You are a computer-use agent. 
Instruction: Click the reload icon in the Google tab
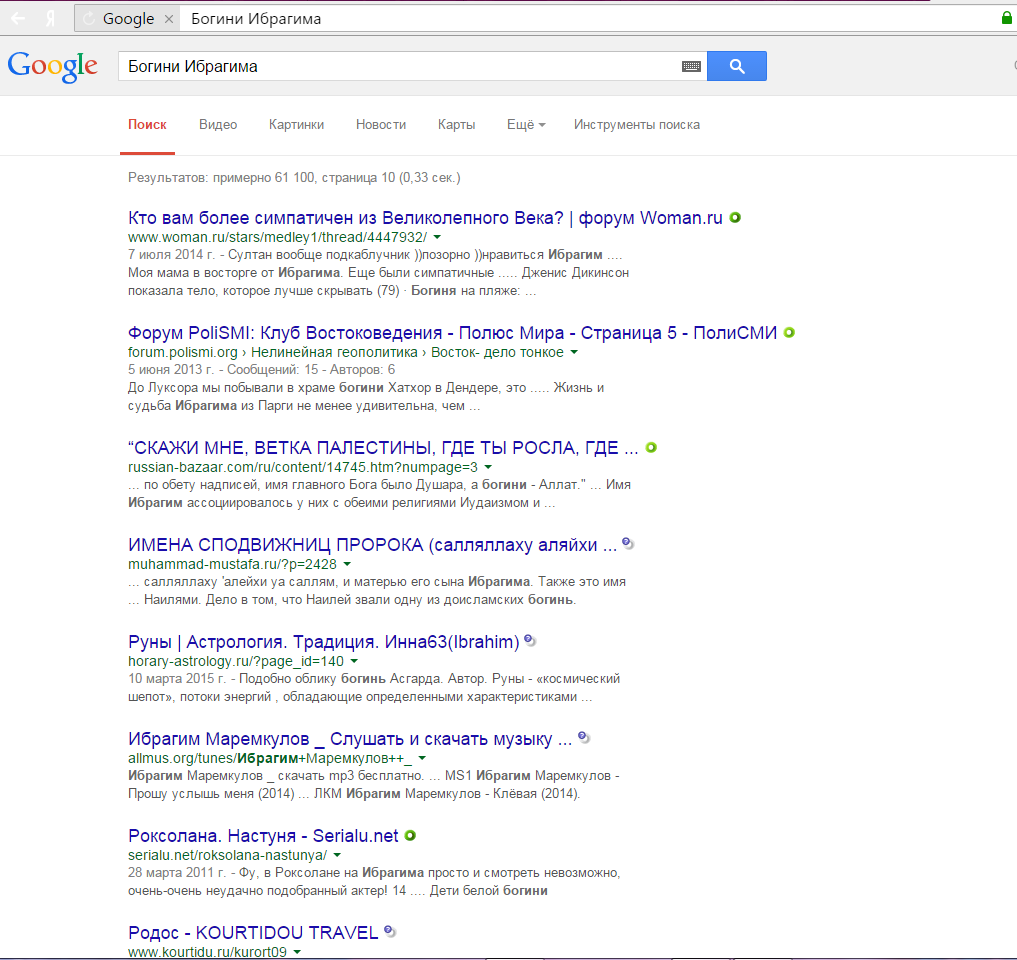click(89, 18)
